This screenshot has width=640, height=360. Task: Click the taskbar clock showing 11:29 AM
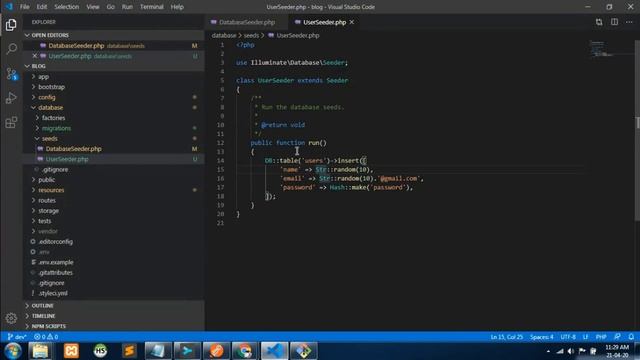617,351
